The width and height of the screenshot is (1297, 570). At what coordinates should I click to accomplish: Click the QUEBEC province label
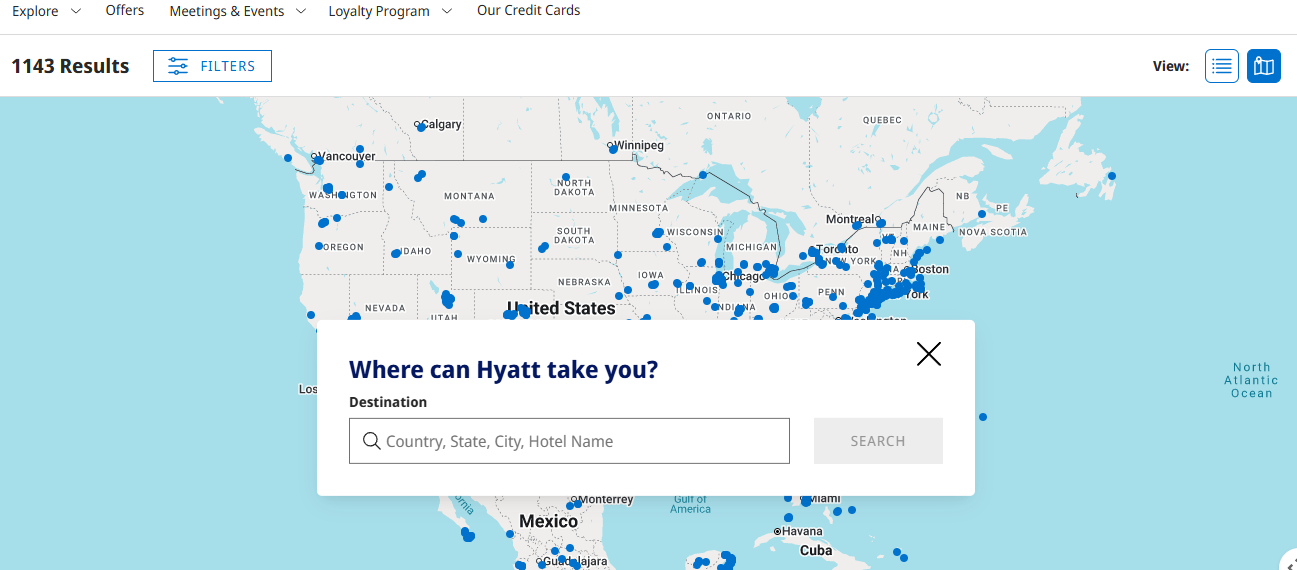882,119
